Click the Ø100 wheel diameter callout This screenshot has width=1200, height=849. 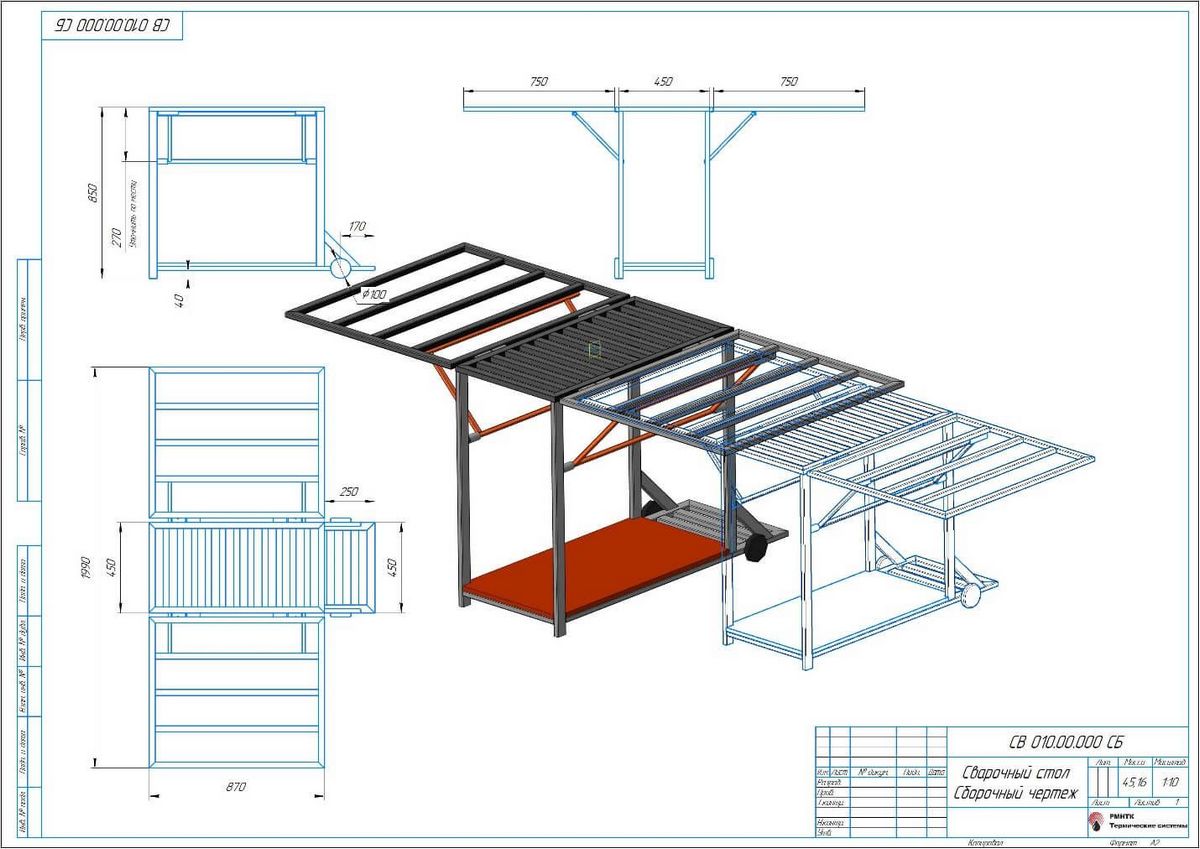click(x=375, y=293)
